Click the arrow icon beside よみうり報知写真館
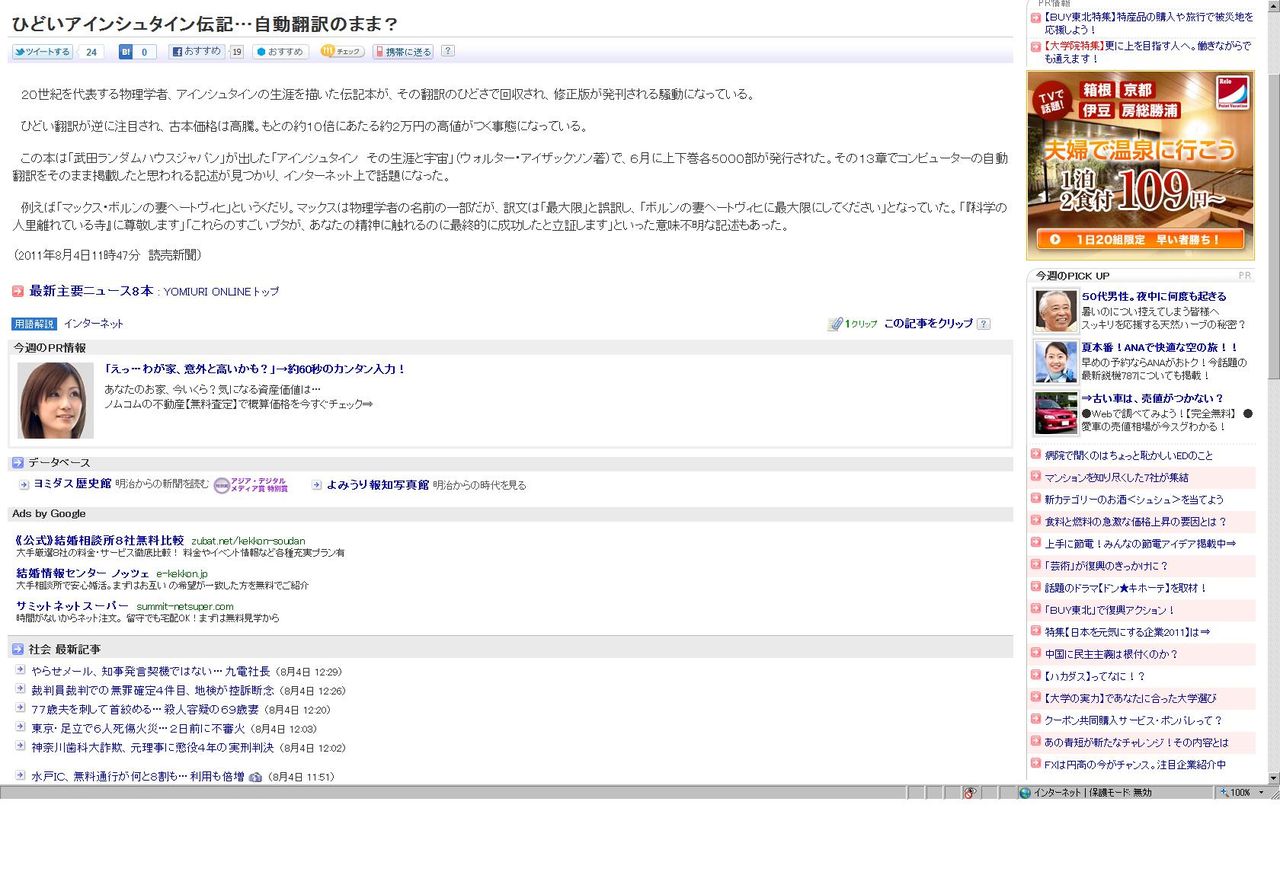Image resolution: width=1280 pixels, height=891 pixels. 317,485
